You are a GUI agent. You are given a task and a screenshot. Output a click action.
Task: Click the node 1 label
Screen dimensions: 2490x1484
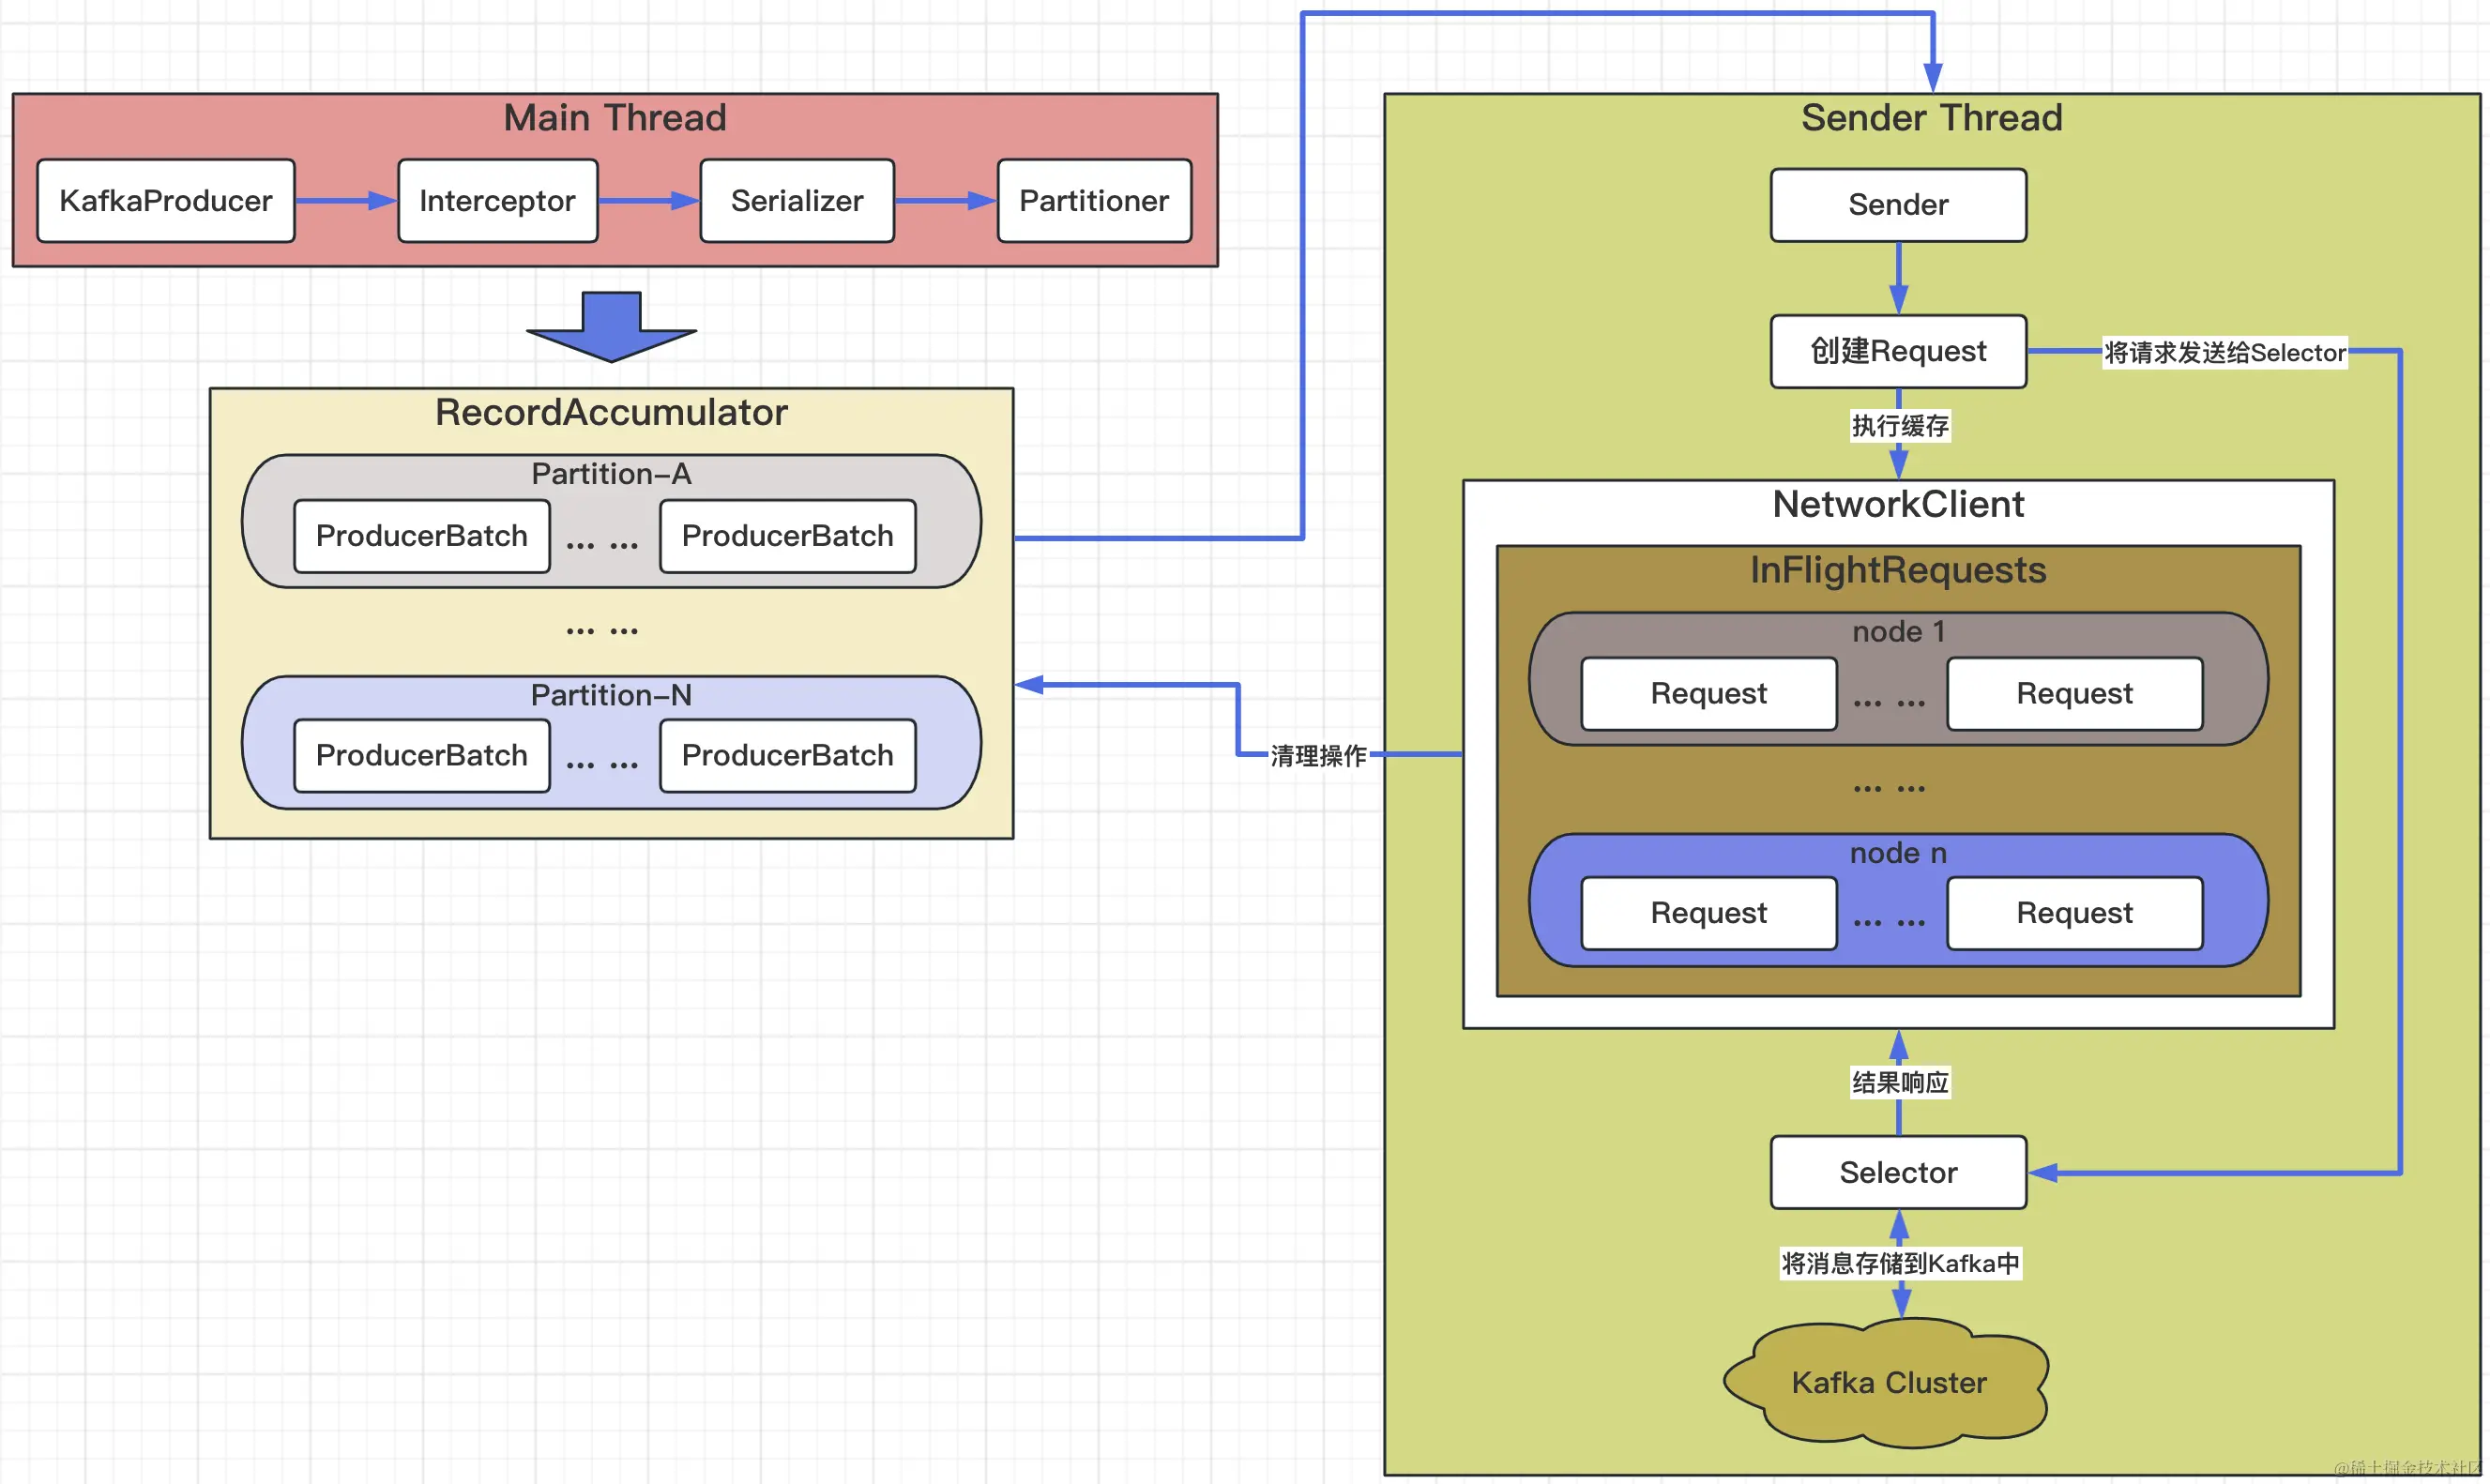click(1898, 632)
